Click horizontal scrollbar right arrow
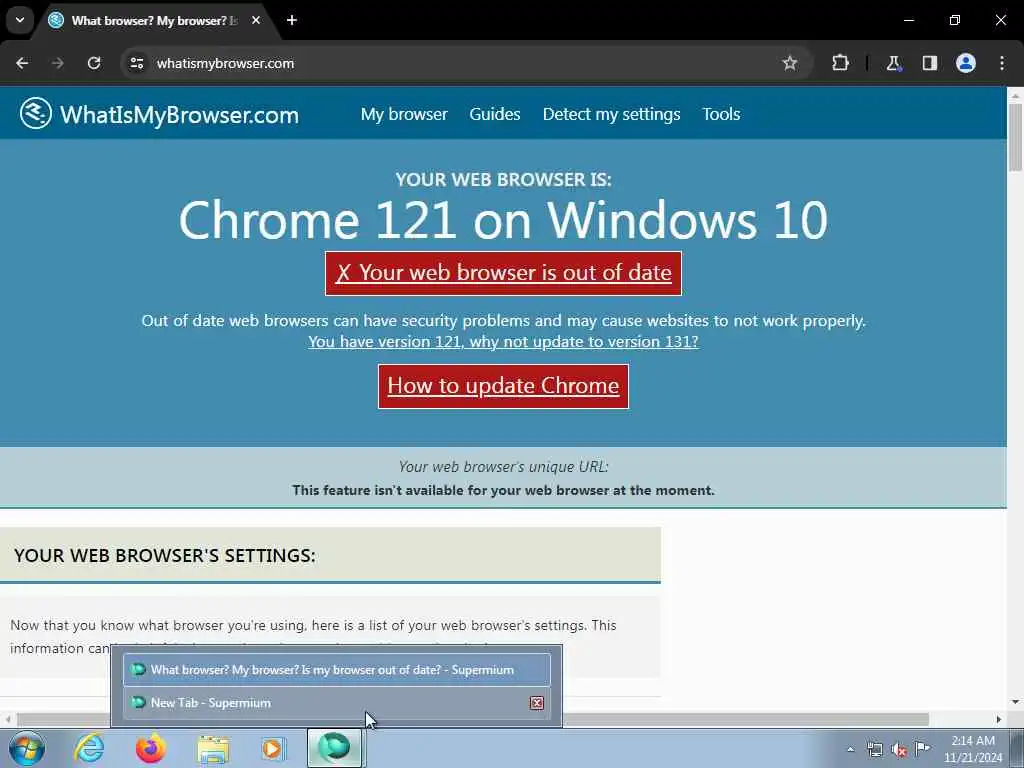Screen dimensions: 1024x768 [999, 719]
